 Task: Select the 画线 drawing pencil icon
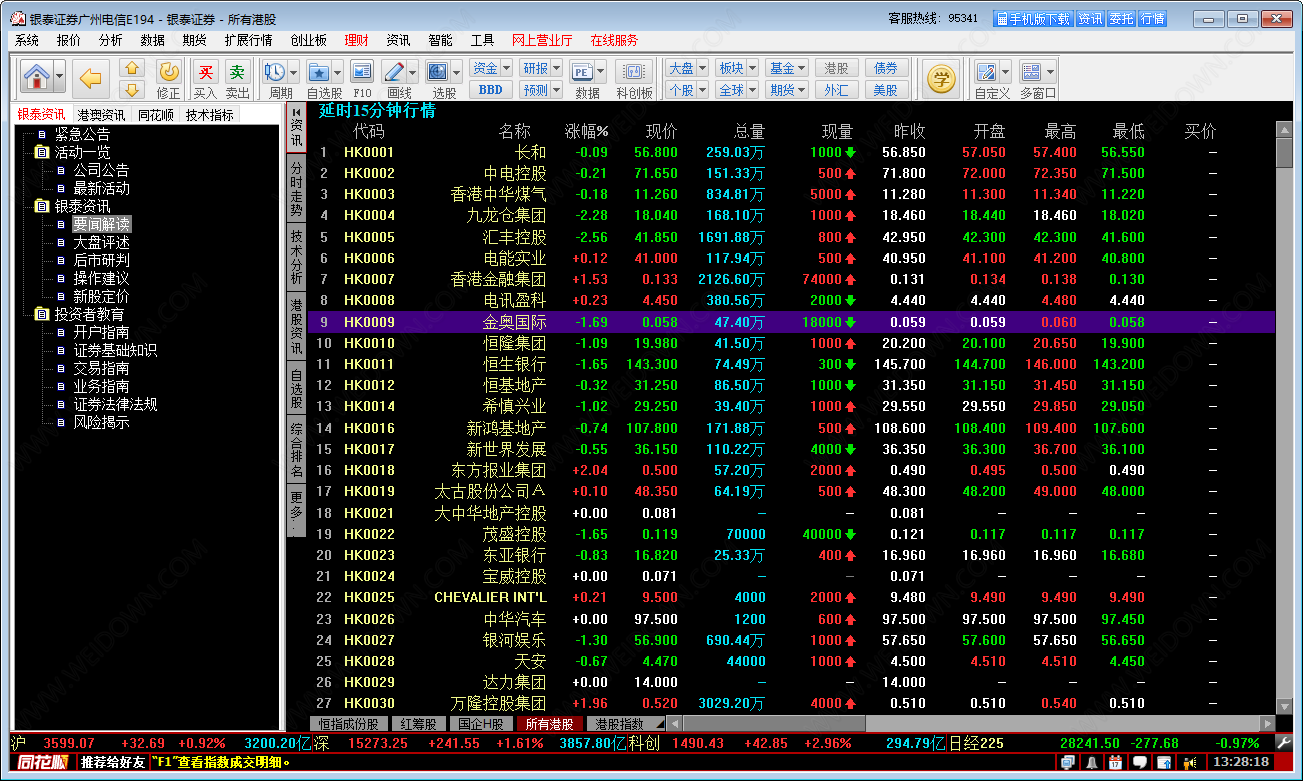(394, 72)
